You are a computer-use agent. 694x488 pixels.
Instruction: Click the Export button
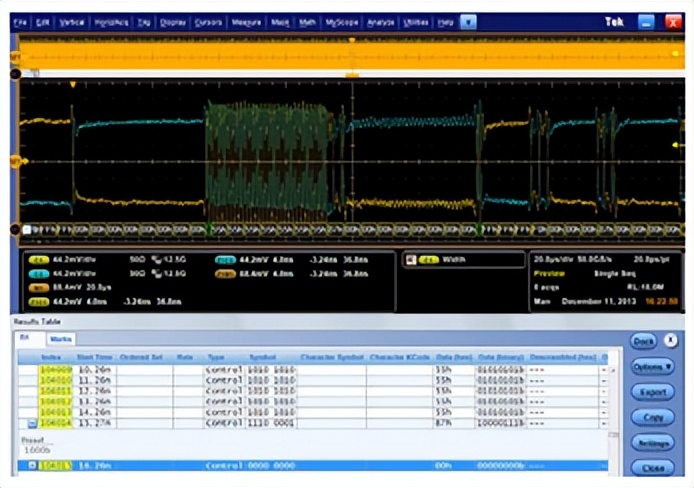coord(652,392)
